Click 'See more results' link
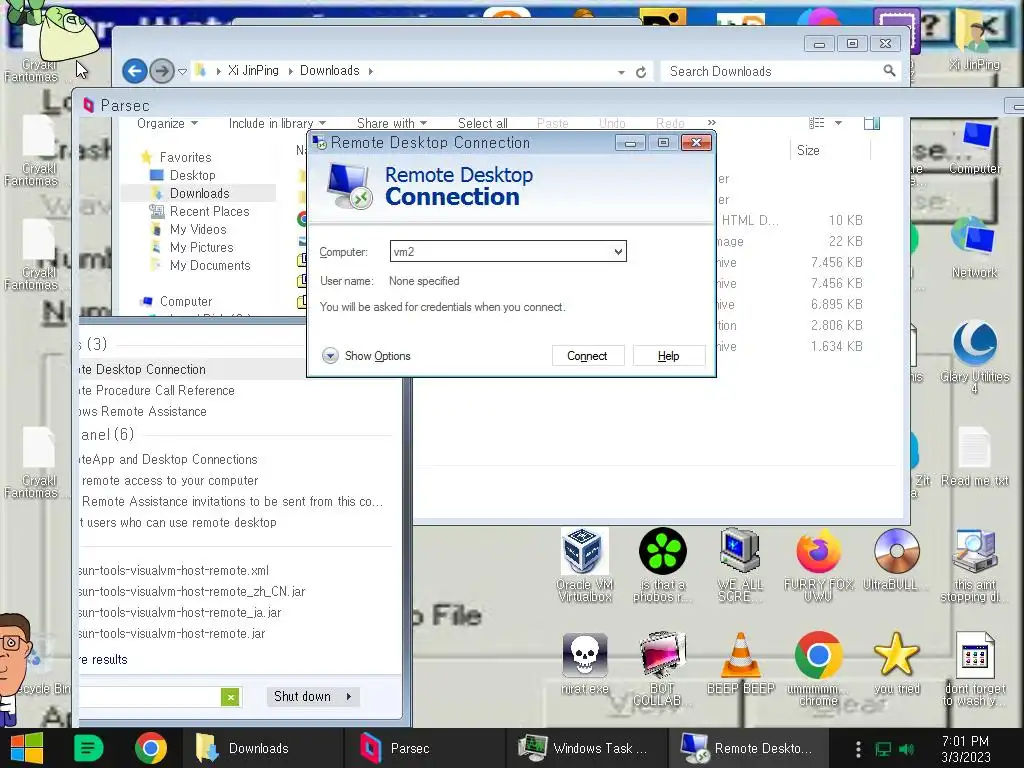 (x=103, y=660)
